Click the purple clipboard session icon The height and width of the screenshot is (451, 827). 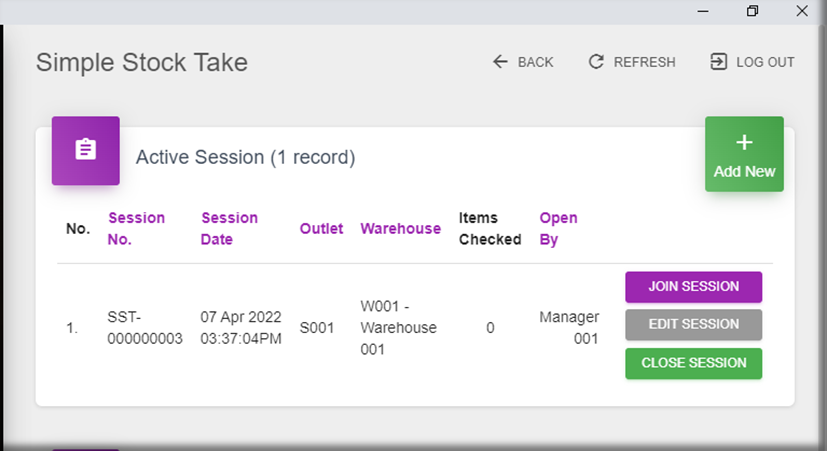[86, 151]
